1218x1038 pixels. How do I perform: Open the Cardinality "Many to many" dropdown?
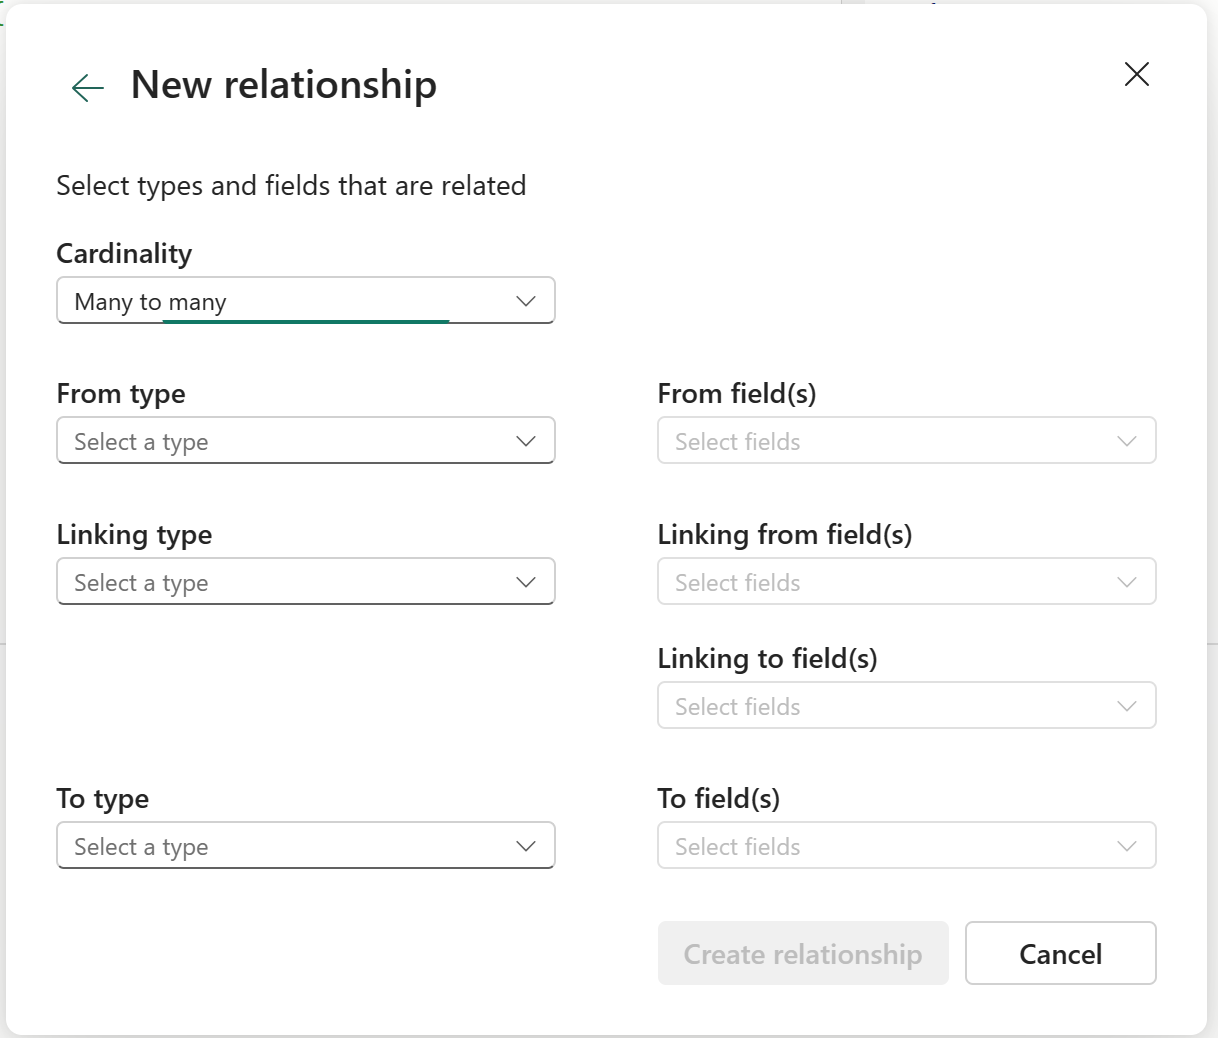(x=290, y=301)
